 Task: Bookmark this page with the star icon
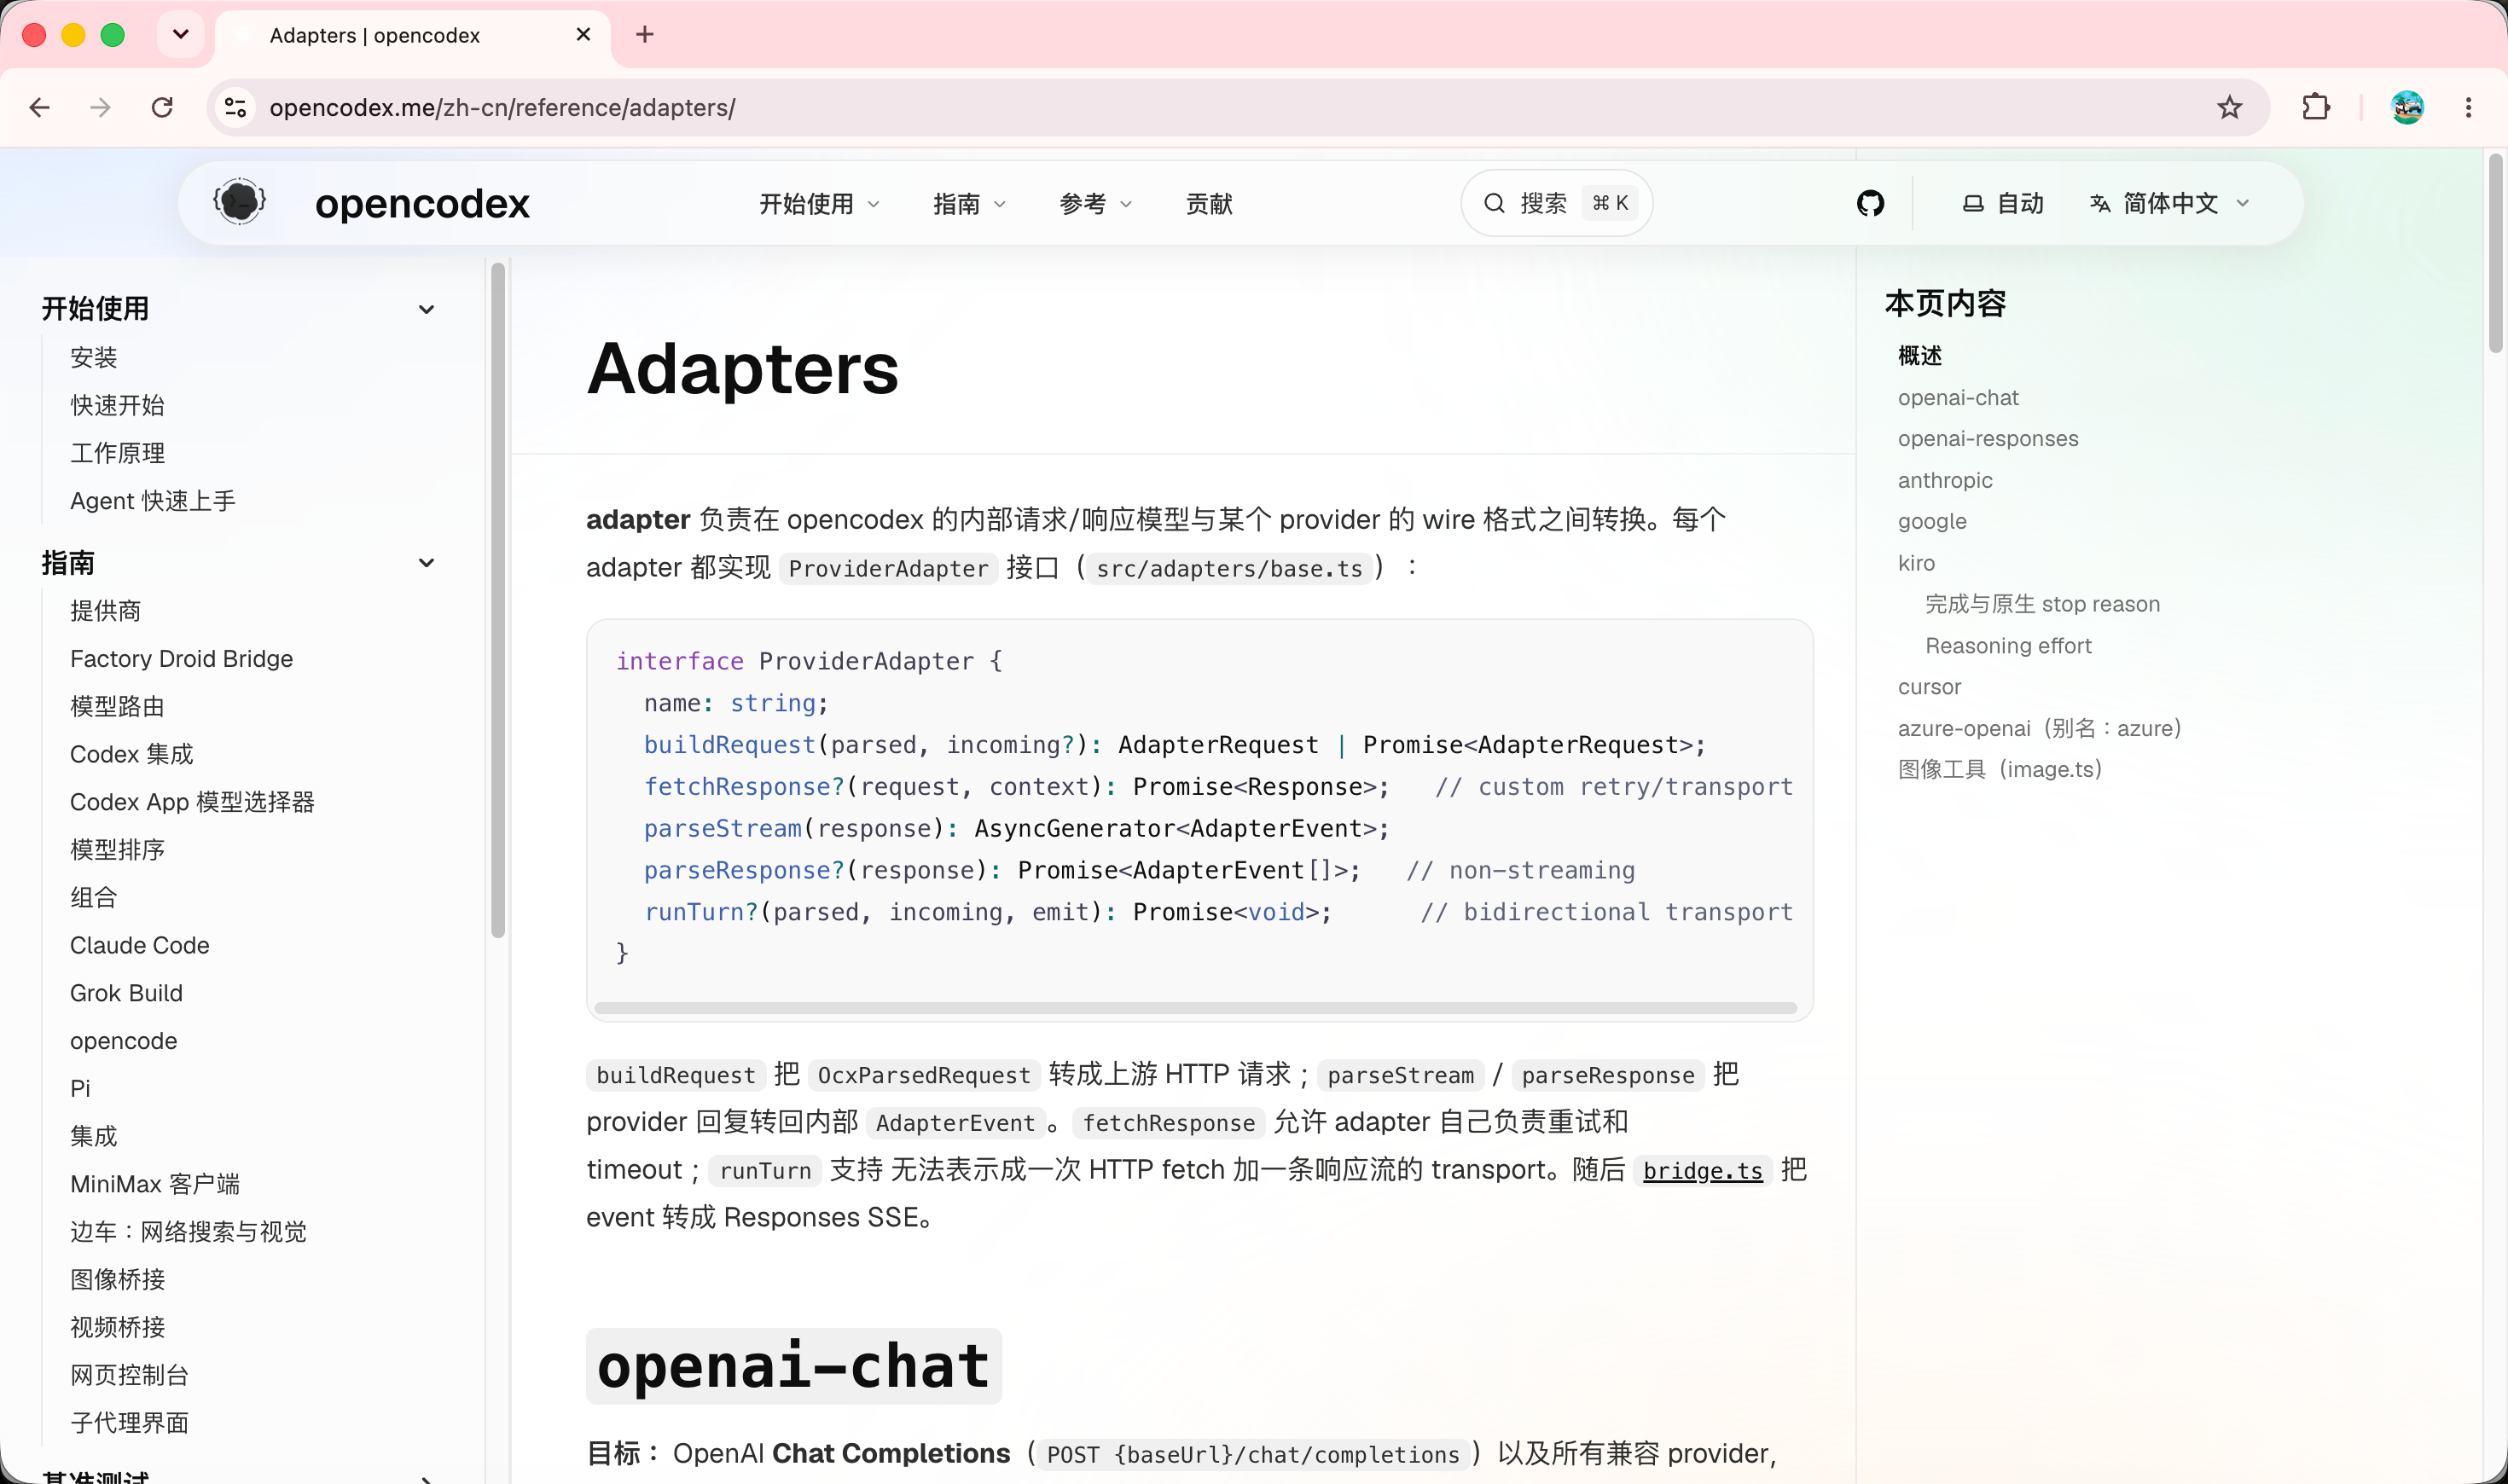[x=2229, y=107]
